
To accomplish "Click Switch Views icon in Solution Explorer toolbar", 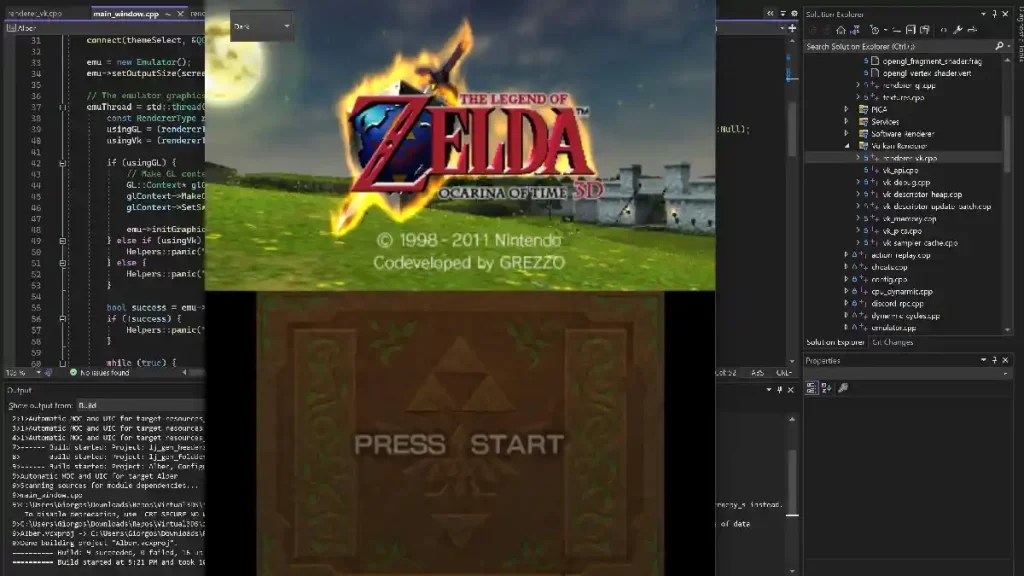I will tap(855, 30).
